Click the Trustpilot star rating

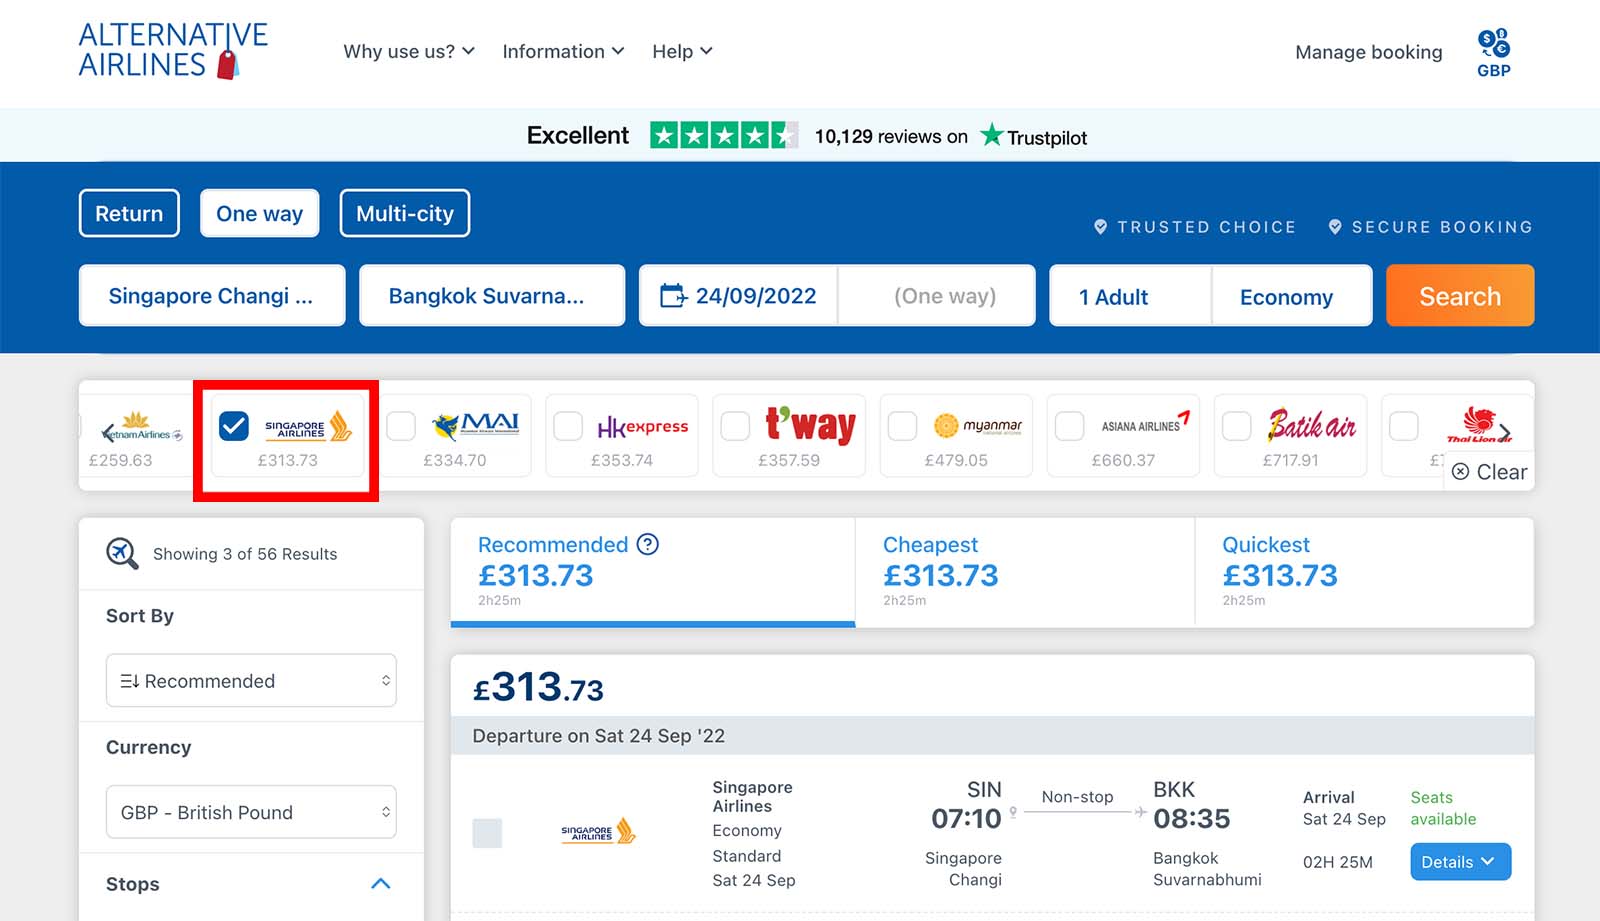pyautogui.click(x=724, y=135)
